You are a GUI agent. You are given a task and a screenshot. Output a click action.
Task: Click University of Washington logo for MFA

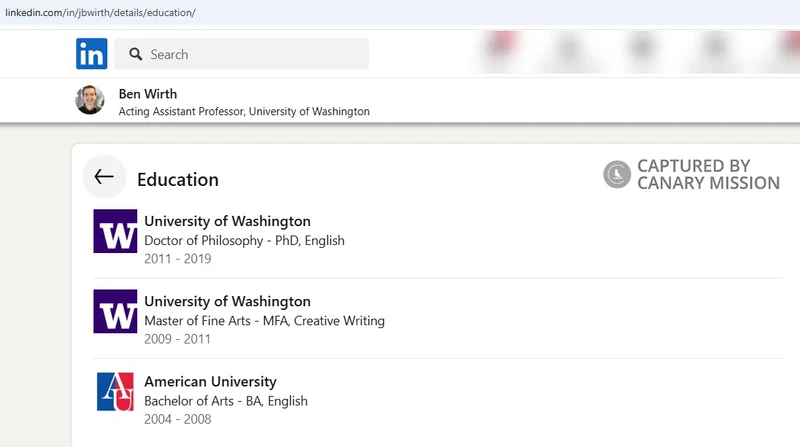click(115, 311)
